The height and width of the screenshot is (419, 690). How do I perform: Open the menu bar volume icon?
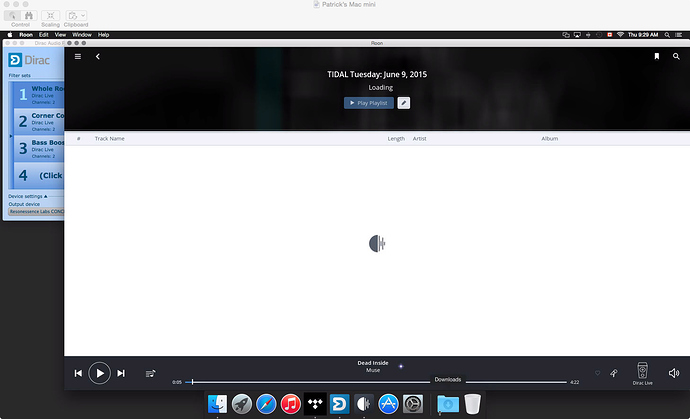588,35
